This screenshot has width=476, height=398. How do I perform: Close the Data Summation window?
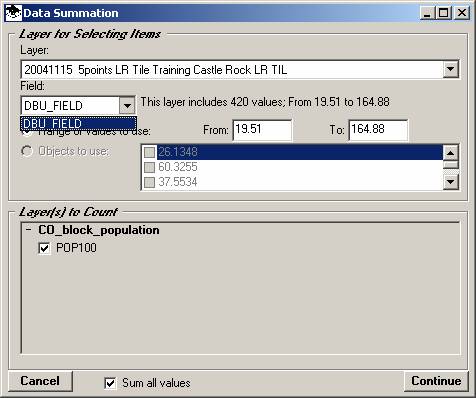(x=462, y=13)
